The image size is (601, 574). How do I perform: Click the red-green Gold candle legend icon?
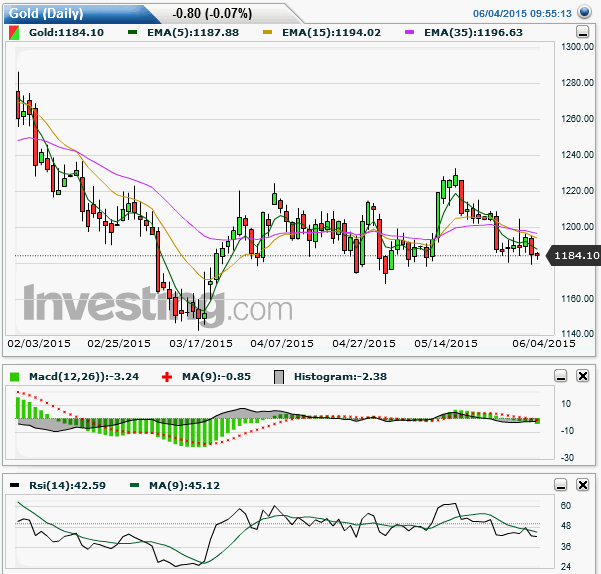[14, 33]
